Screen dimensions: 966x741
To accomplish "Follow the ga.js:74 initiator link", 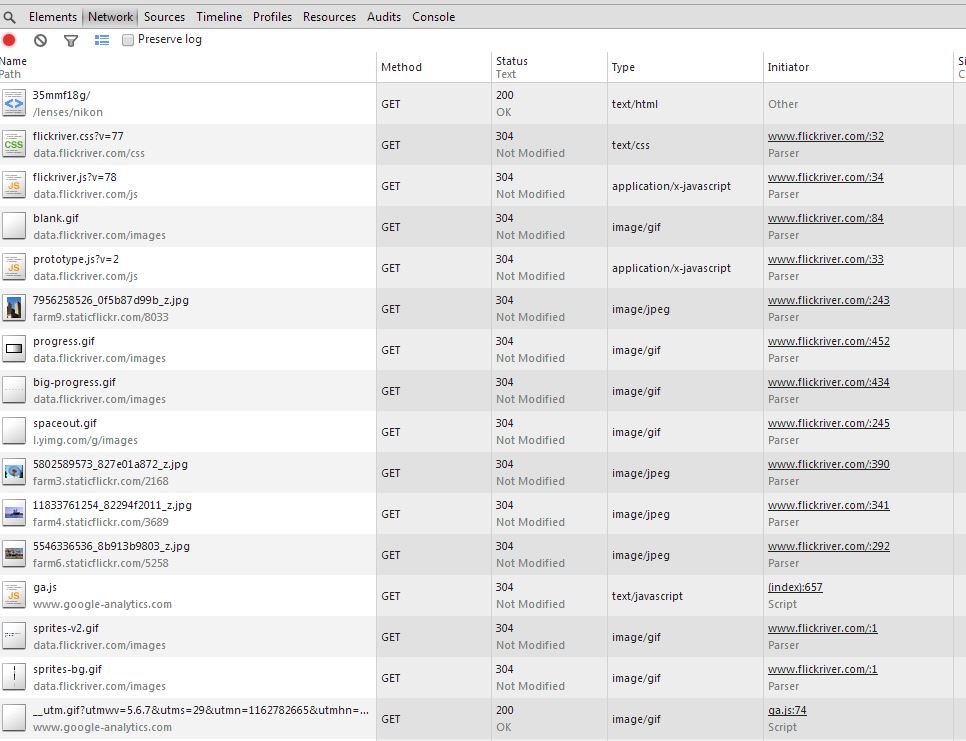I will (x=787, y=711).
